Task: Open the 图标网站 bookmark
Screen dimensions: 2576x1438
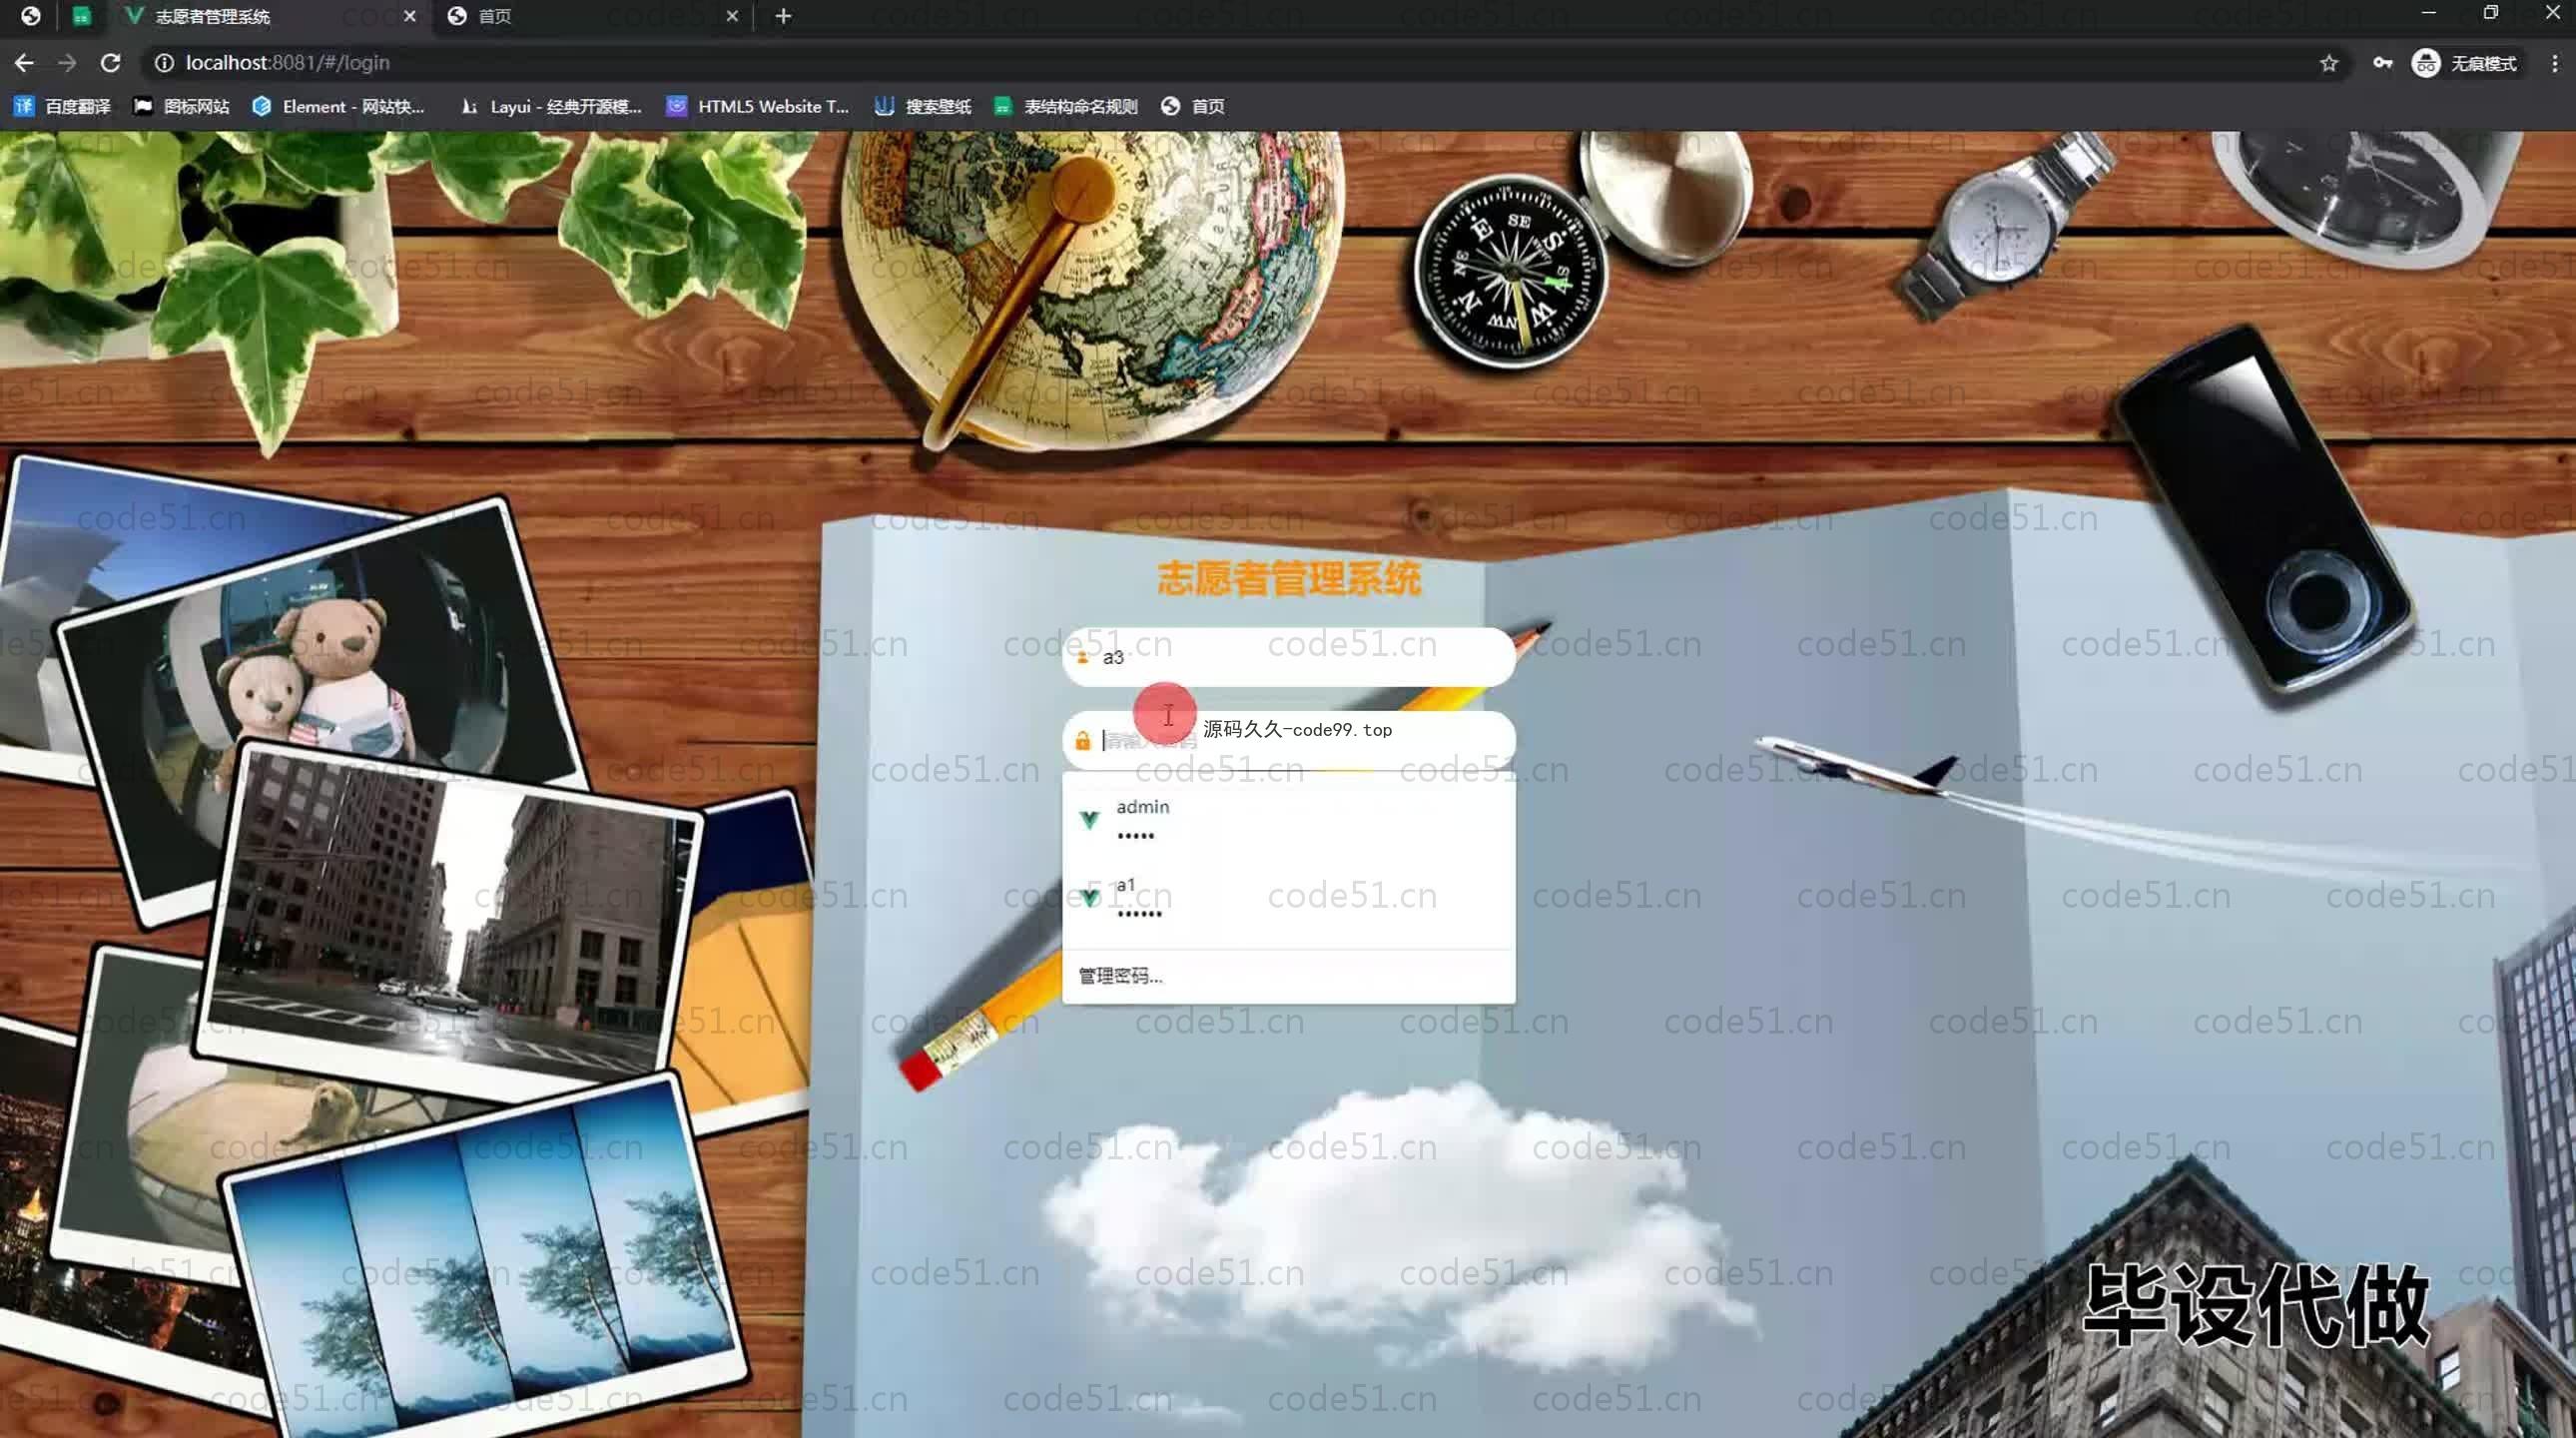Action: click(x=182, y=106)
